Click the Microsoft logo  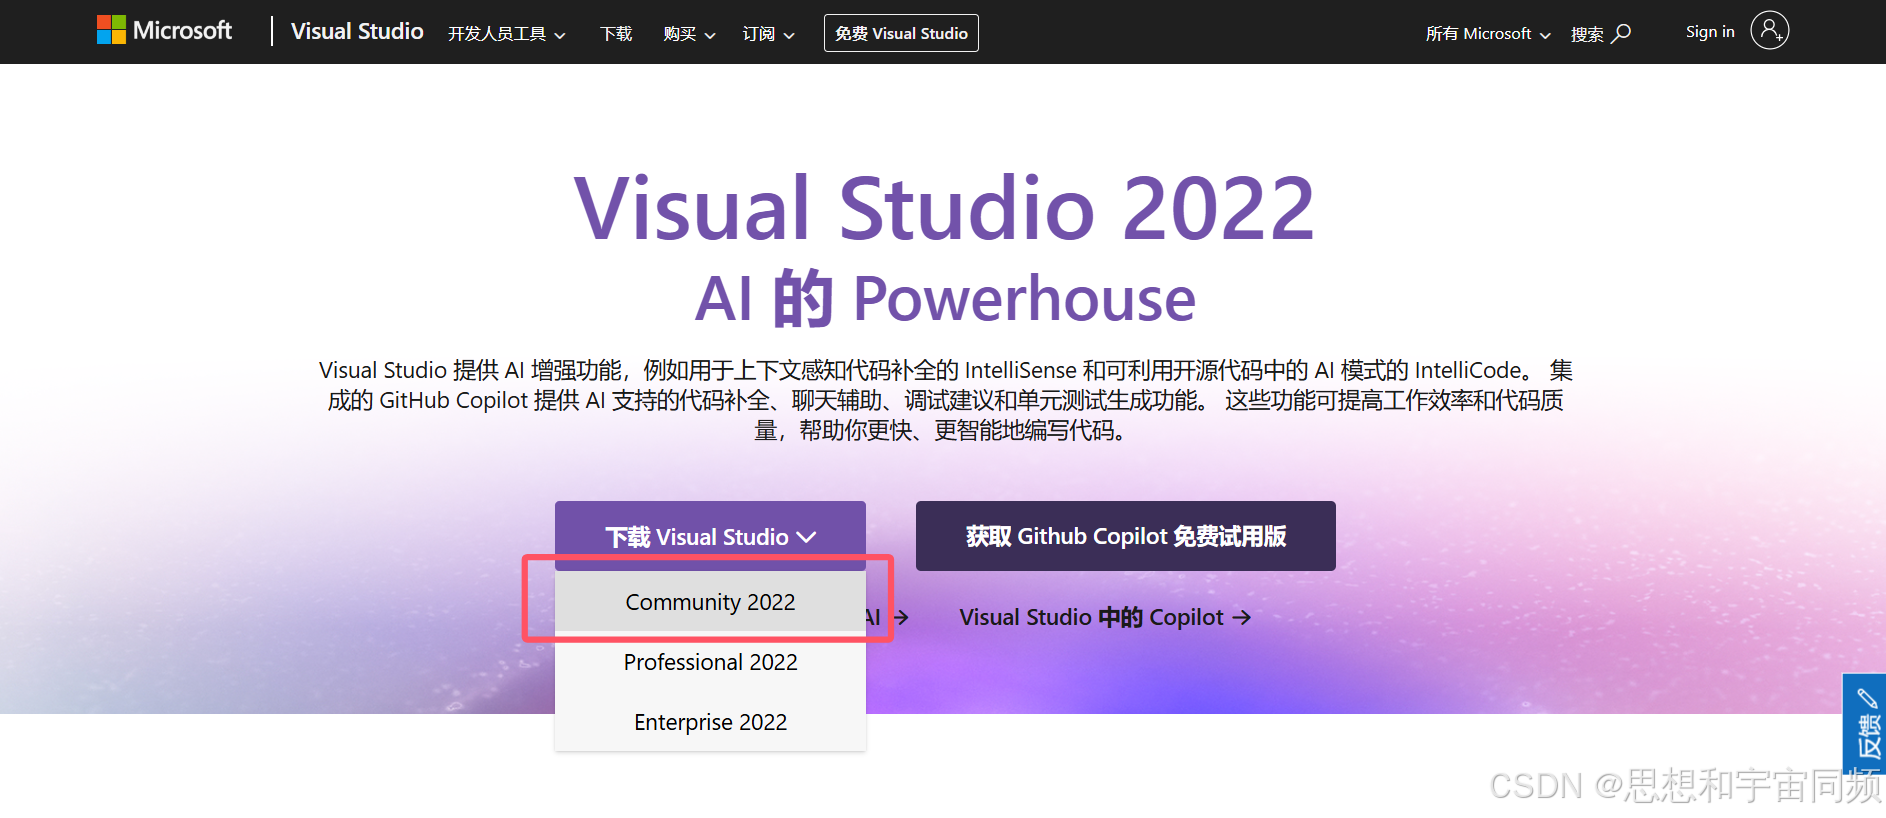pos(164,30)
